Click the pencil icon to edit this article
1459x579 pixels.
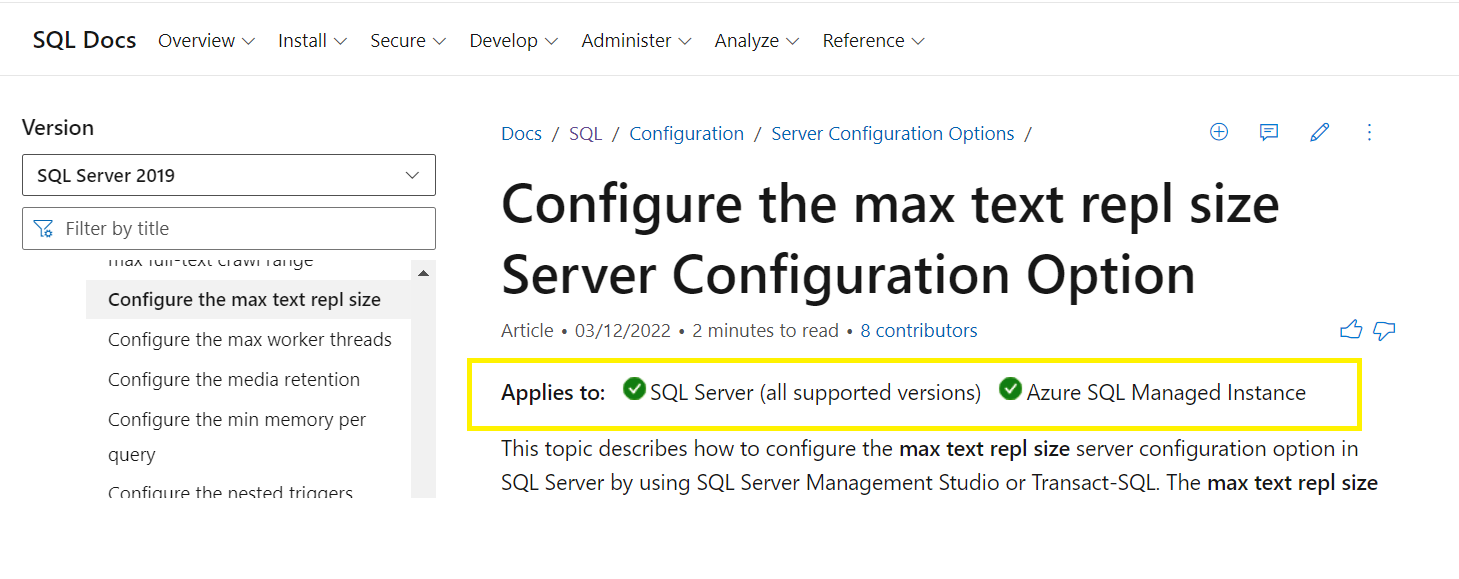point(1319,132)
